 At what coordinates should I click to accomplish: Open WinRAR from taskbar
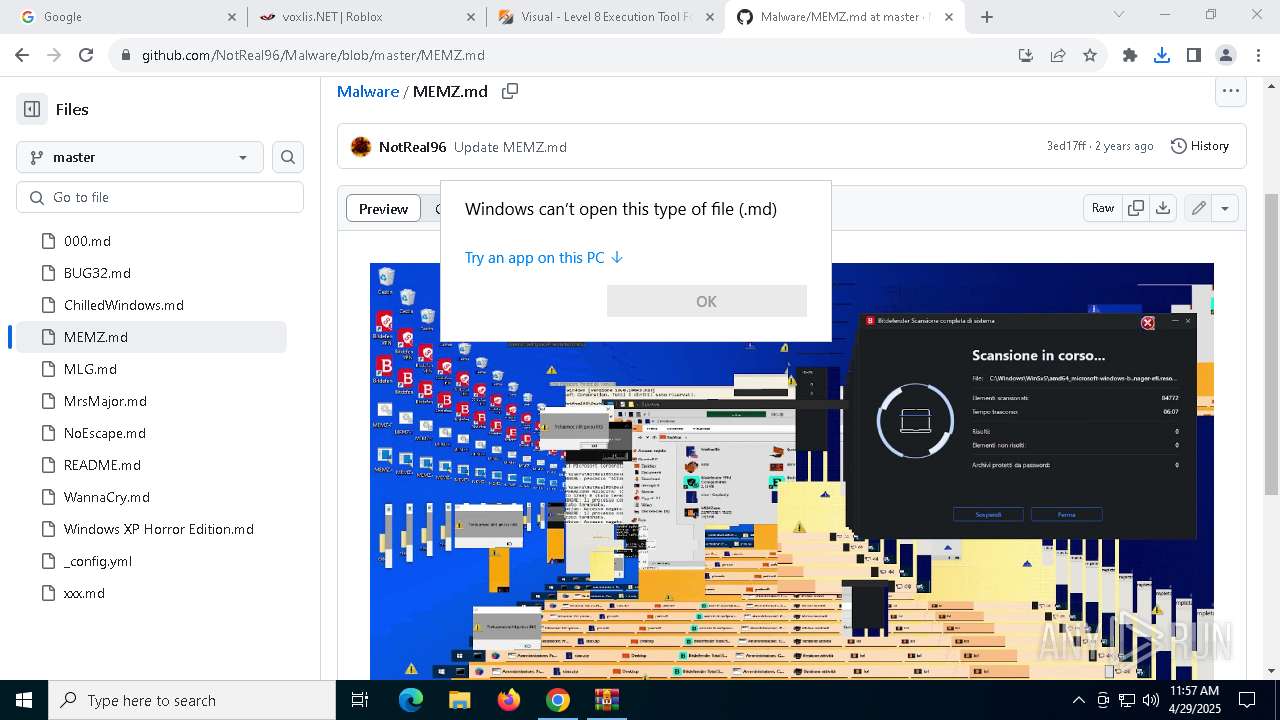click(x=606, y=700)
